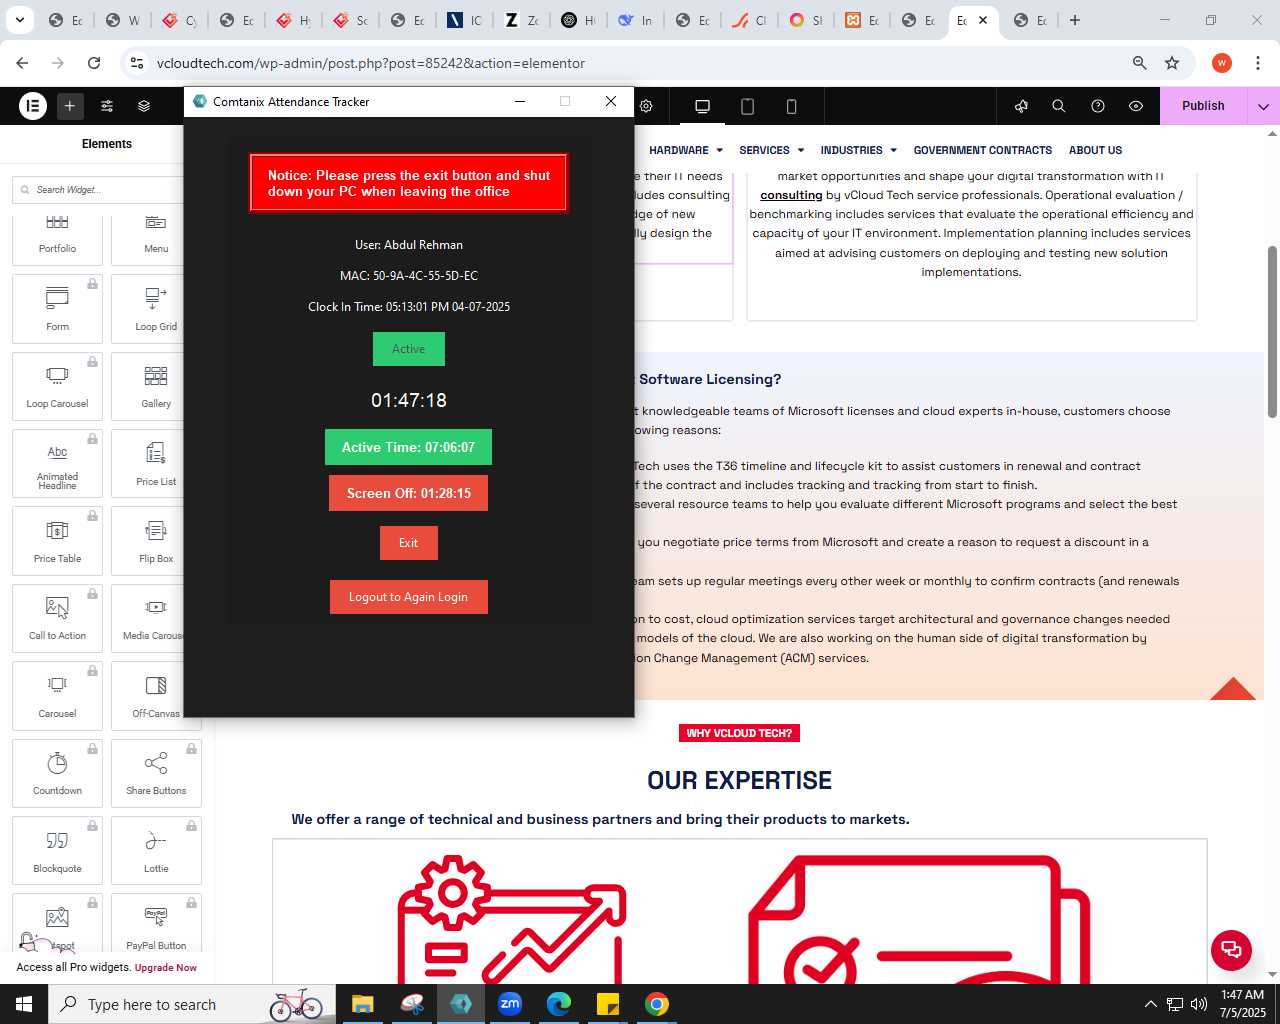This screenshot has height=1024, width=1280.
Task: Click the add element plus icon
Action: (x=70, y=105)
